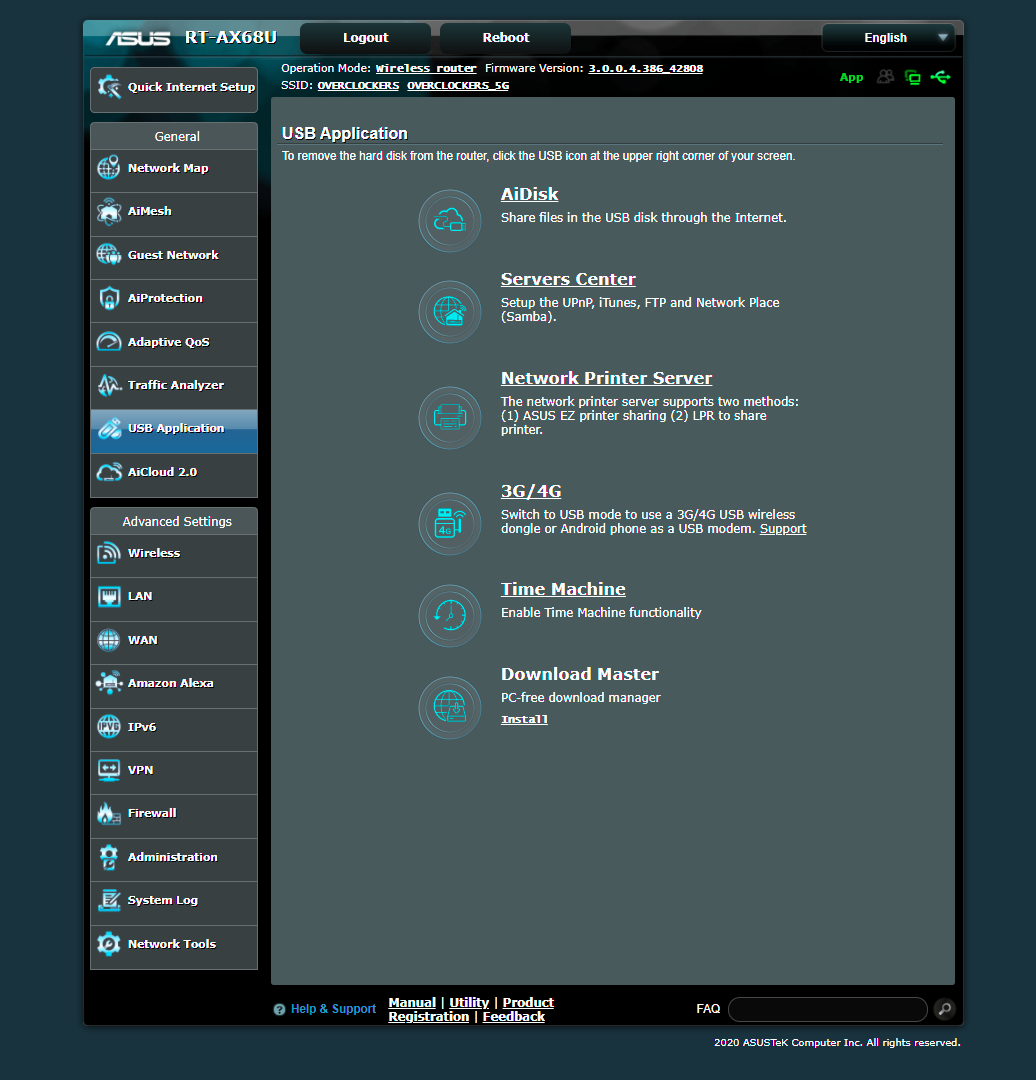
Task: Click the LAN port icon
Action: [109, 596]
